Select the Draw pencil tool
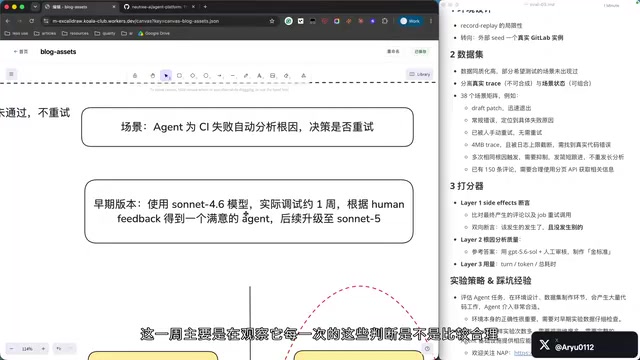The height and width of the screenshot is (360, 640). pos(246,76)
